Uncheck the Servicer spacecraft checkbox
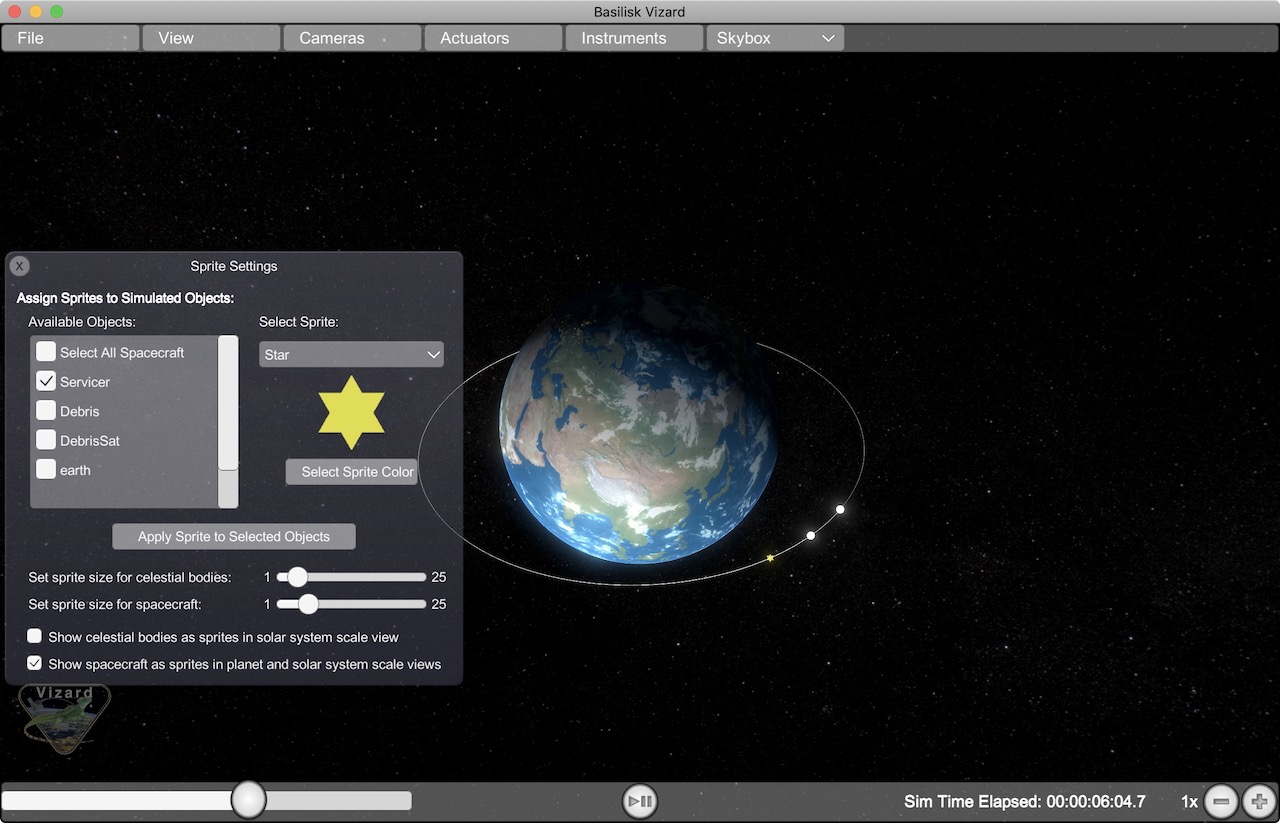Screen dimensions: 1280x823 pos(46,381)
